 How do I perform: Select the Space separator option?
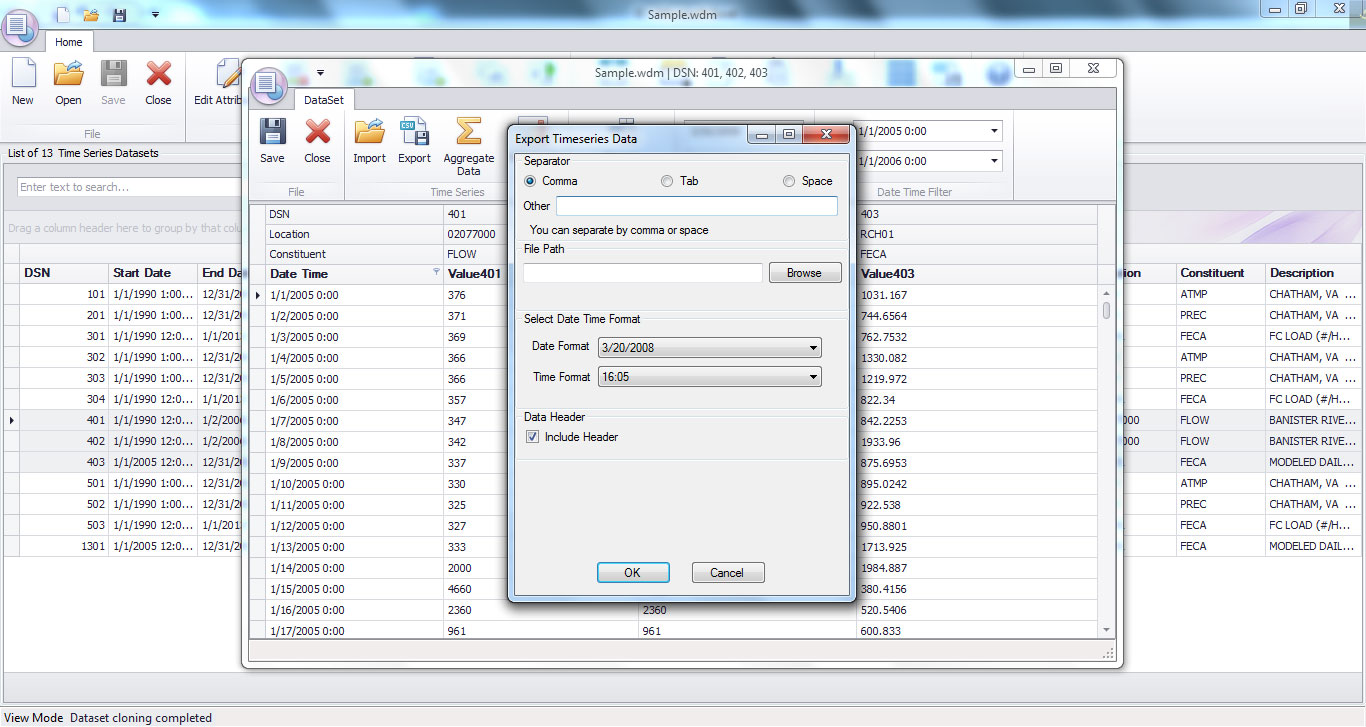[788, 181]
